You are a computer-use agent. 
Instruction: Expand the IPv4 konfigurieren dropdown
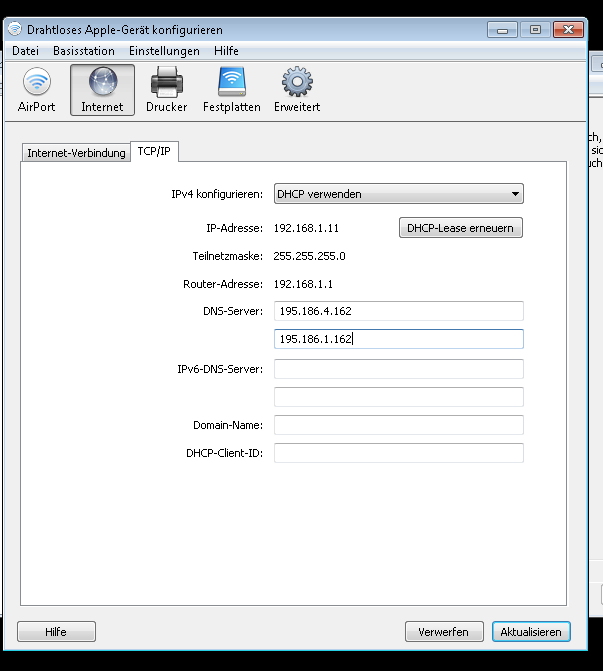pyautogui.click(x=399, y=194)
